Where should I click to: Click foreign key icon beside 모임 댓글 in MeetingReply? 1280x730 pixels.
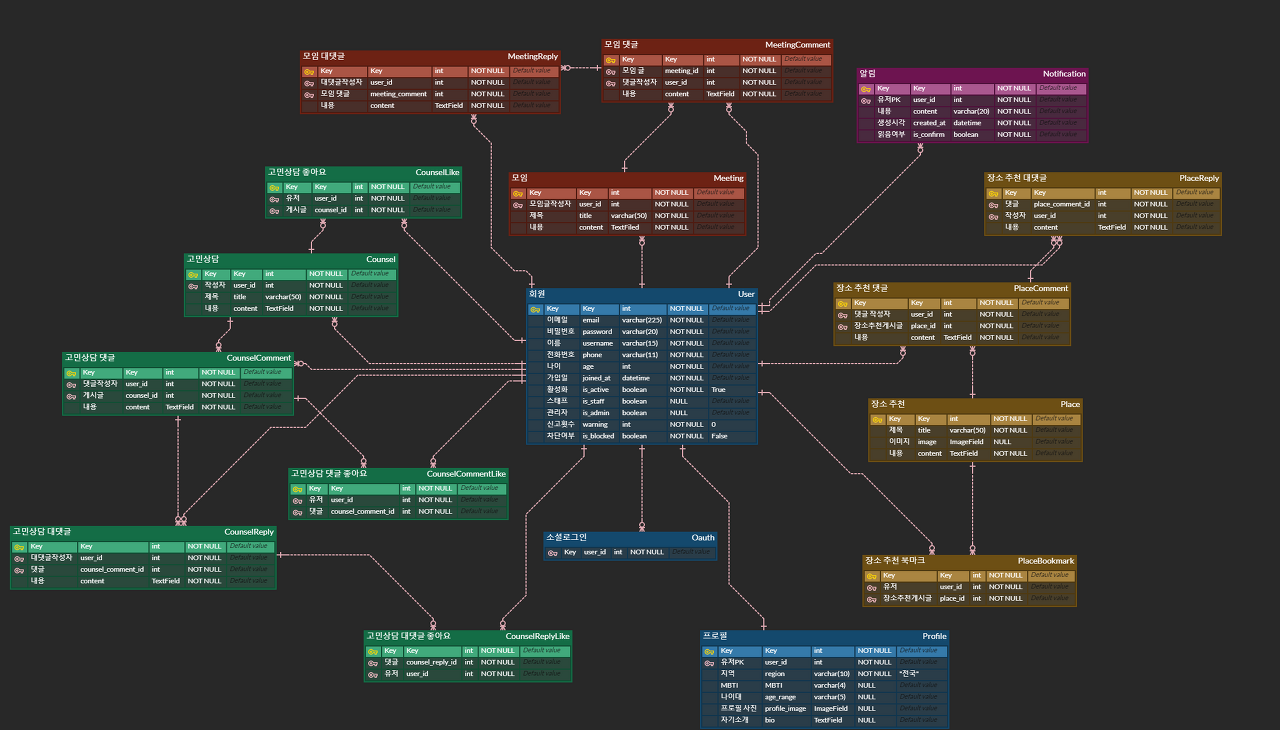(x=310, y=94)
